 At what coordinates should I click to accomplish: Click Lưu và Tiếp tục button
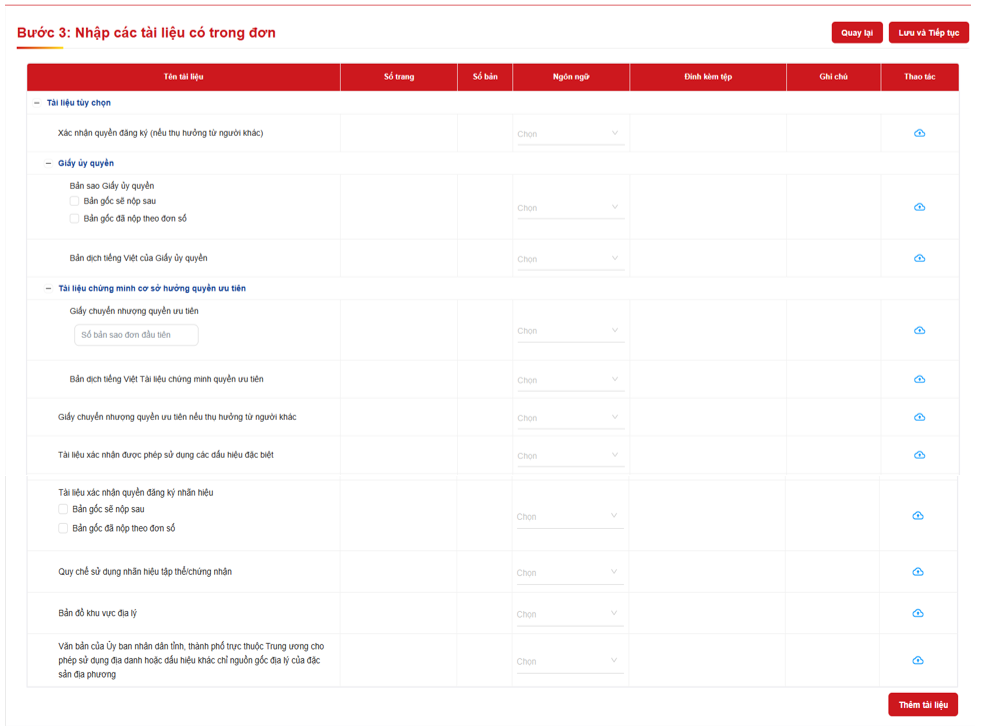928,33
